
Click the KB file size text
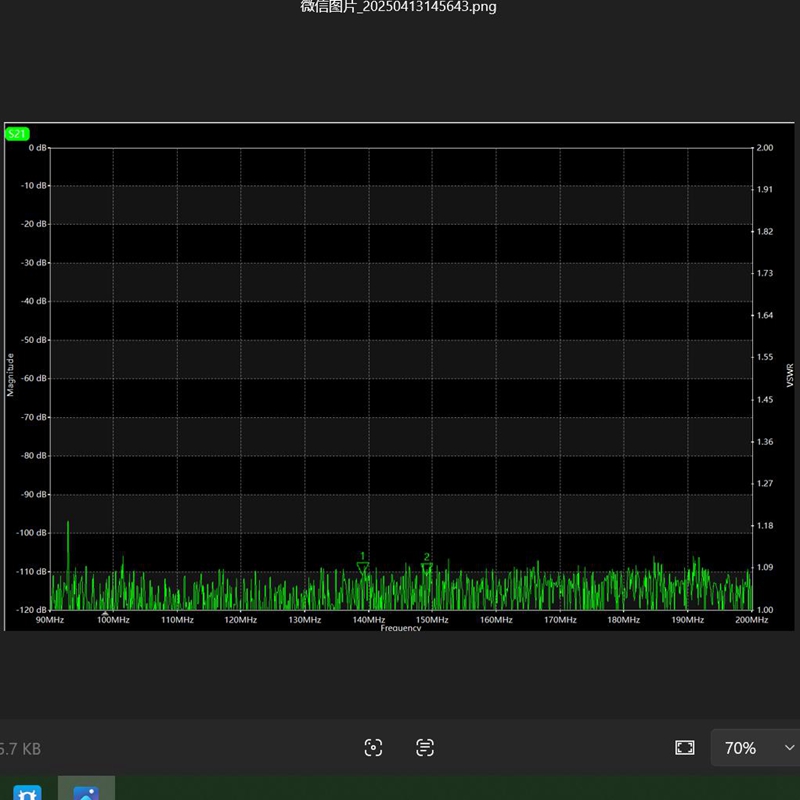pyautogui.click(x=20, y=749)
